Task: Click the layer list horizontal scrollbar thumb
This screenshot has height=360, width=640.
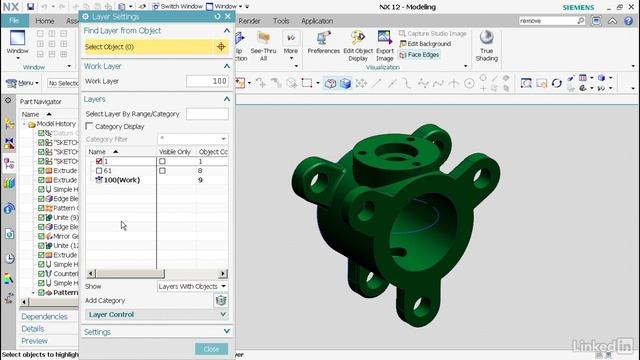Action: click(130, 273)
